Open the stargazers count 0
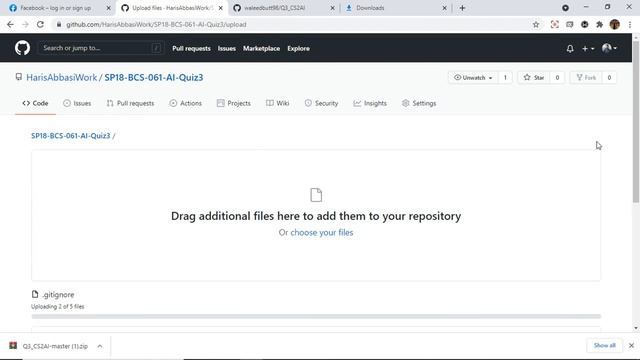This screenshot has height=360, width=640. 557,78
